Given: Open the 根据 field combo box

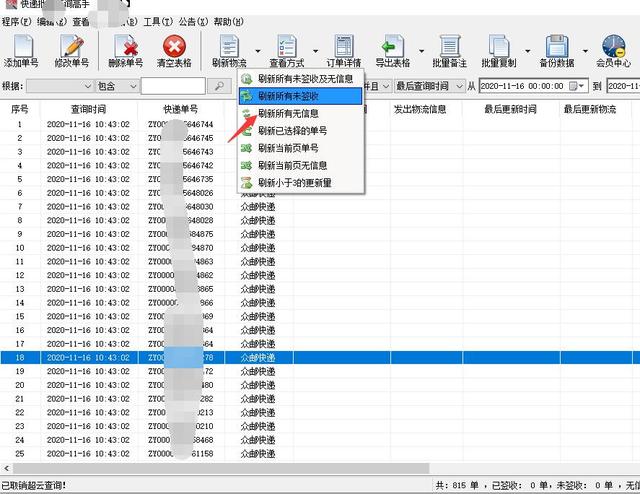Looking at the screenshot, I should click(x=60, y=86).
